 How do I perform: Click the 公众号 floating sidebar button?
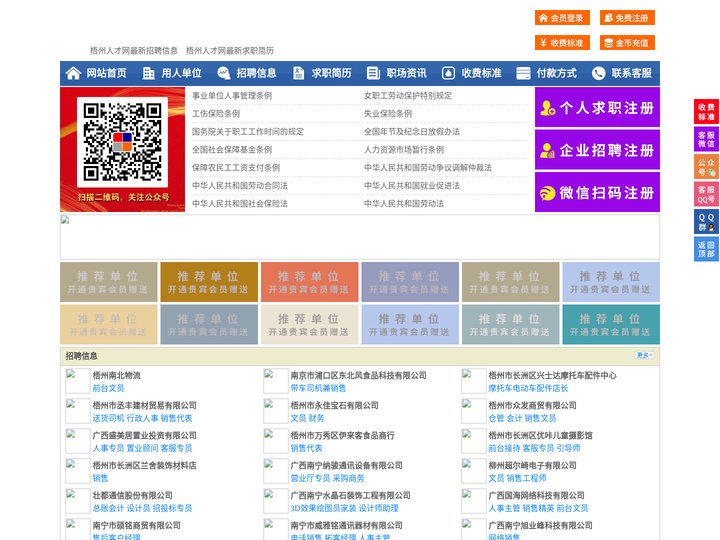[x=706, y=167]
